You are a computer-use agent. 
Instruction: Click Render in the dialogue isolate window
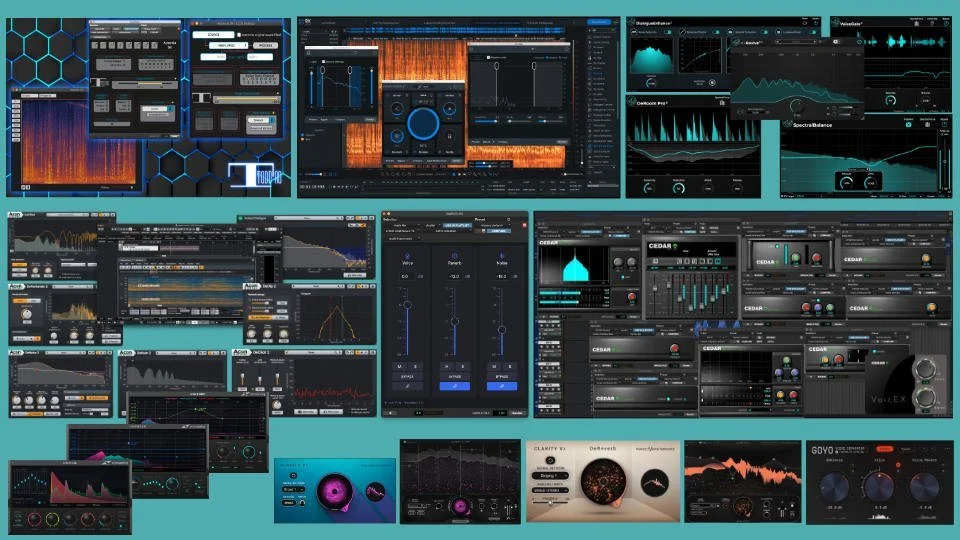click(x=517, y=413)
